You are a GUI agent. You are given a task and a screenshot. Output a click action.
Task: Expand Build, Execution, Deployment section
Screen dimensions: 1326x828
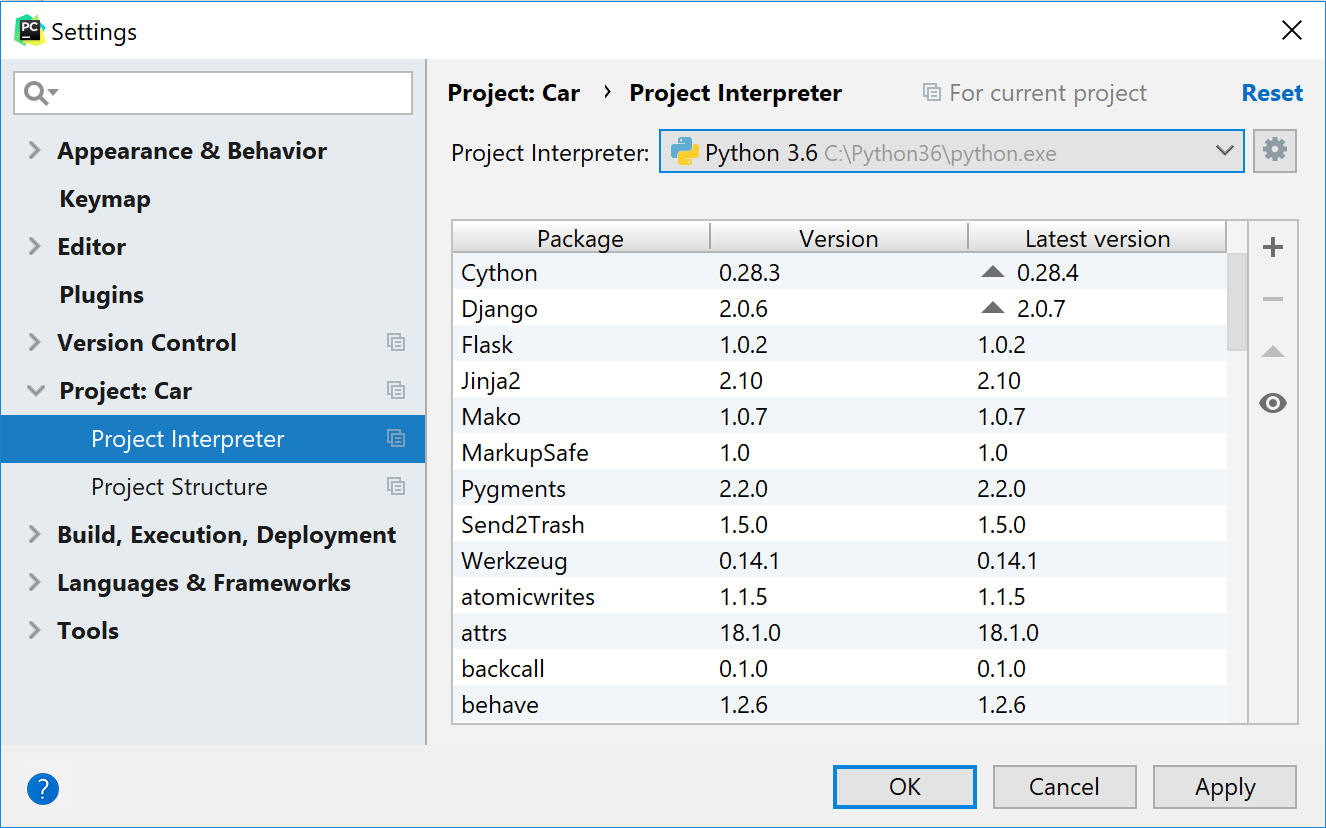click(35, 535)
